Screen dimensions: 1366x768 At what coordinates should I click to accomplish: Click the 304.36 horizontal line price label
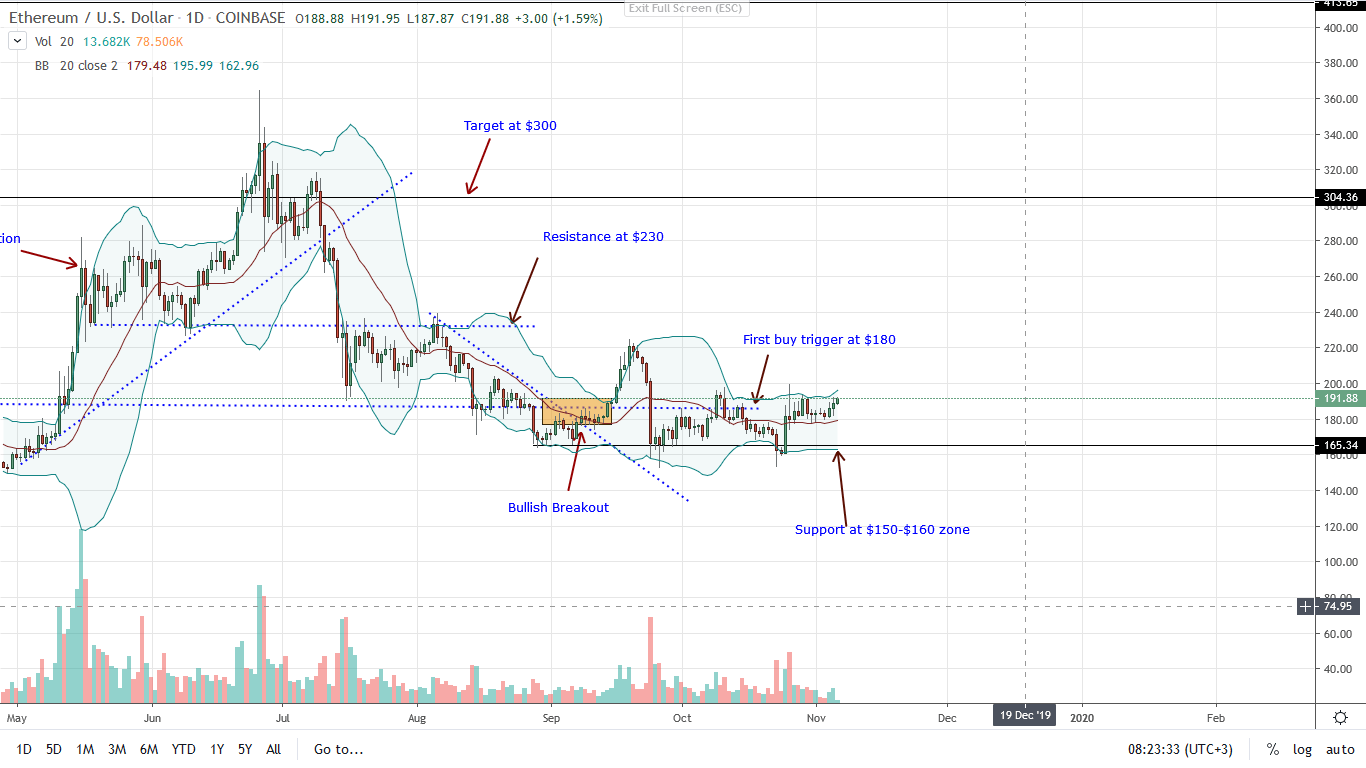tap(1339, 198)
